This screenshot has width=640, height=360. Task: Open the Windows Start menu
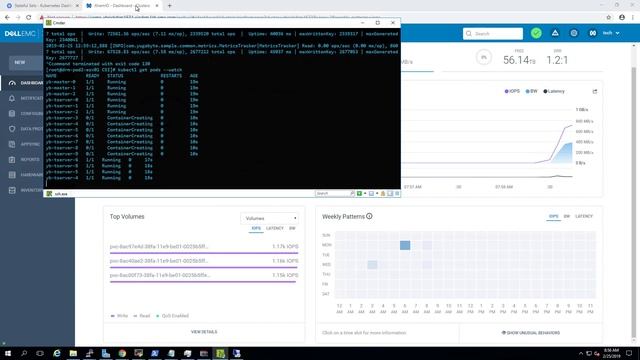(8, 353)
